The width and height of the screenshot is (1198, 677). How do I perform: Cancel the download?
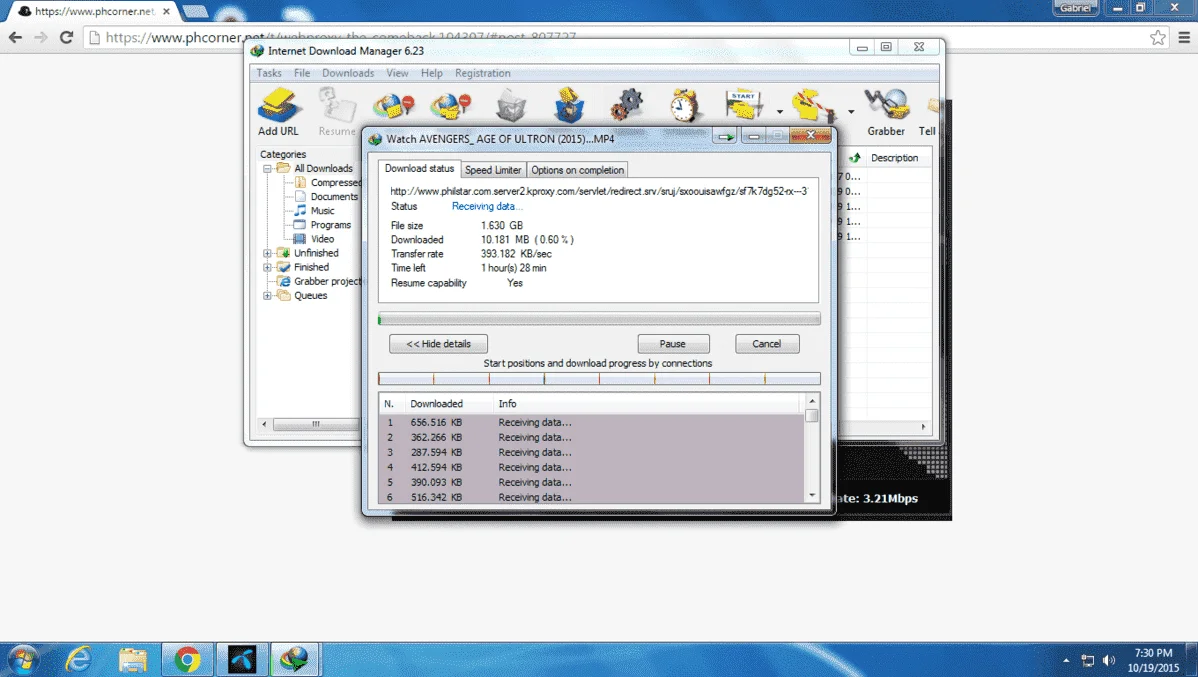click(x=767, y=344)
